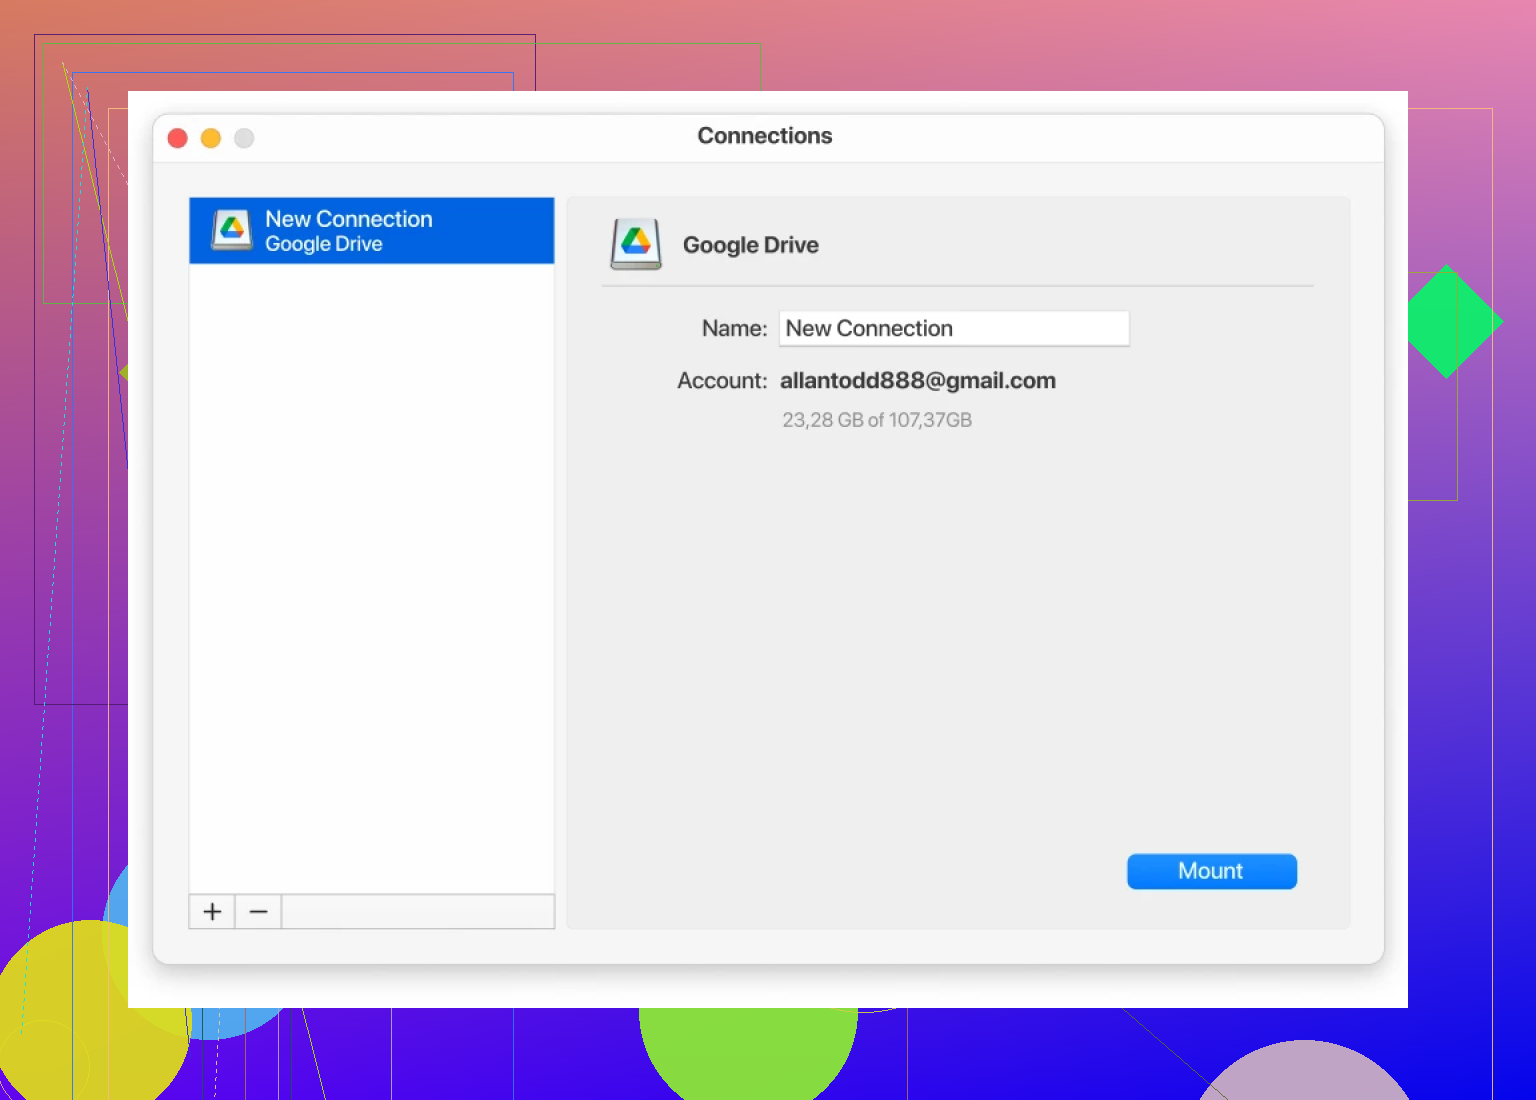Click the Google Drive subtitle under New Connection
The width and height of the screenshot is (1536, 1100).
(x=323, y=244)
